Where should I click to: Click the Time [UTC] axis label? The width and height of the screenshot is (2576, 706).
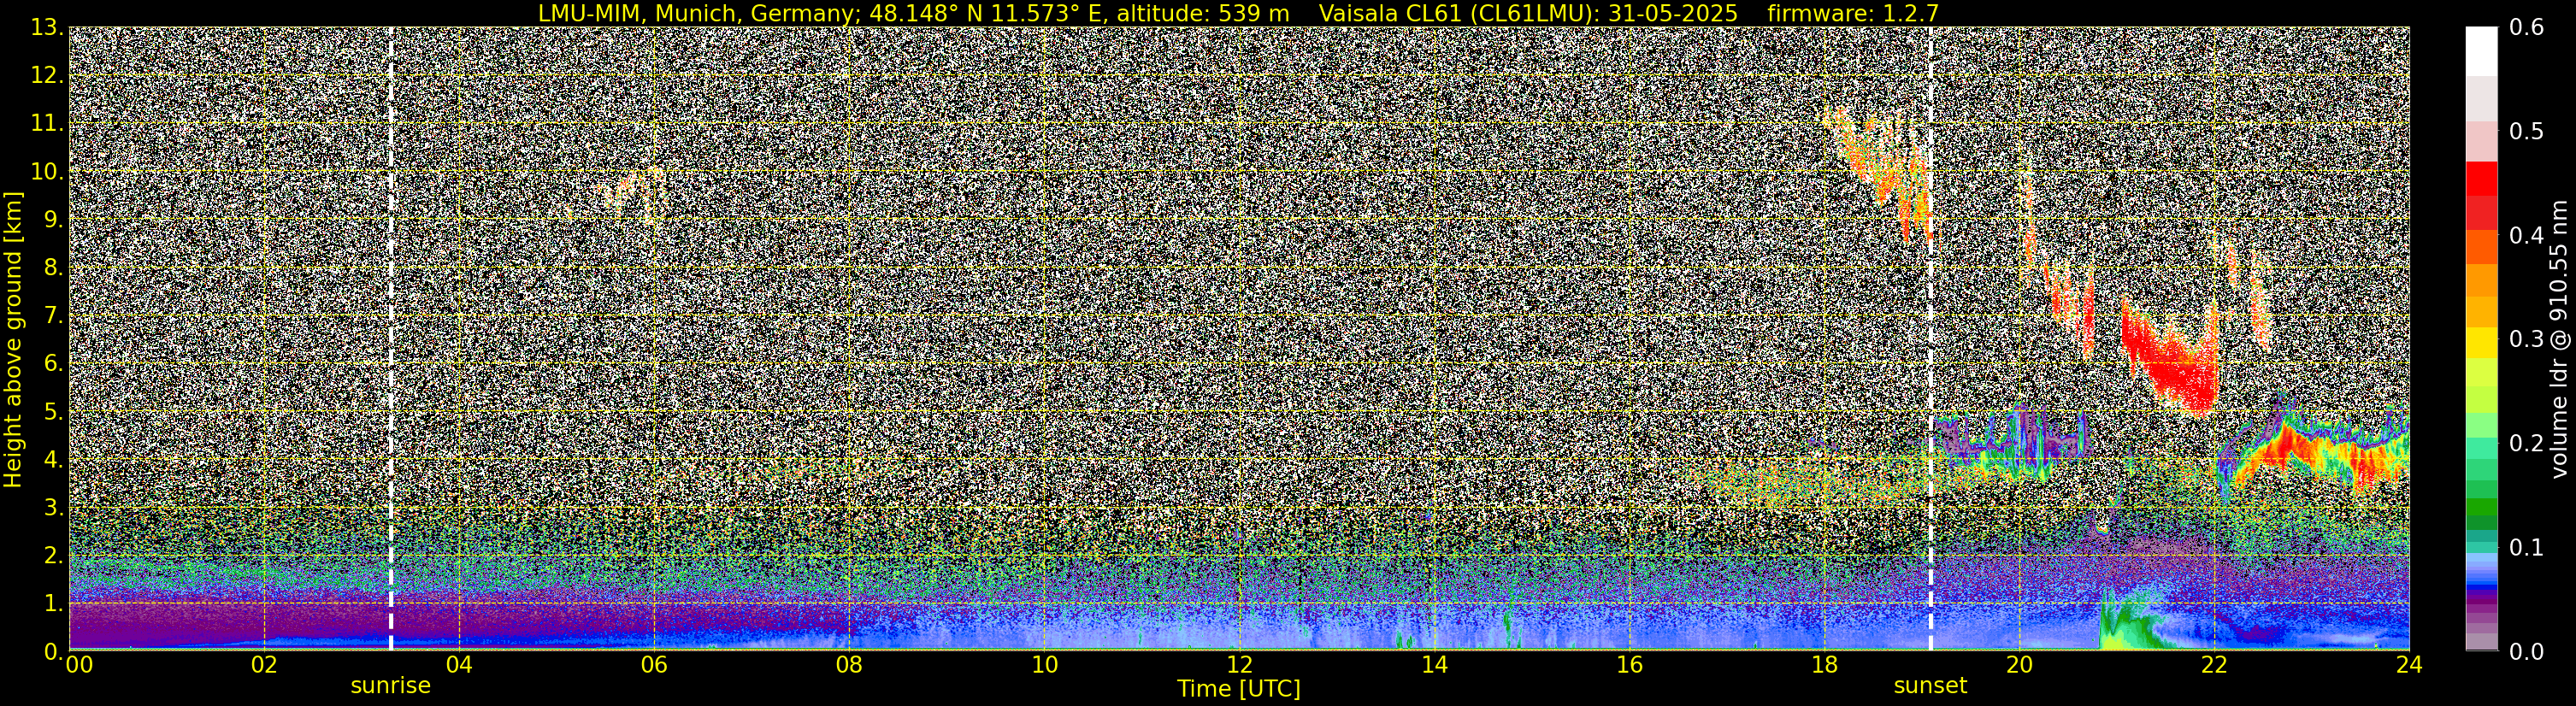(1239, 688)
